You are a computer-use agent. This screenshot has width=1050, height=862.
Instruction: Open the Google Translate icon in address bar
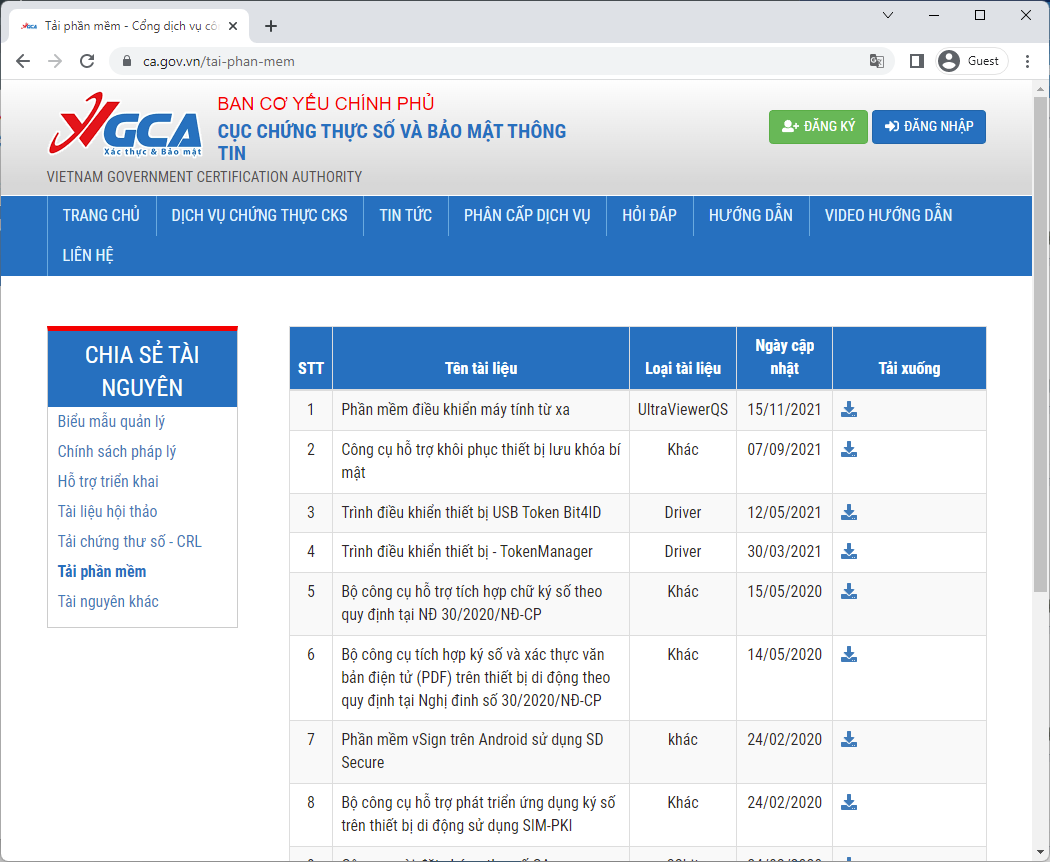(x=877, y=61)
